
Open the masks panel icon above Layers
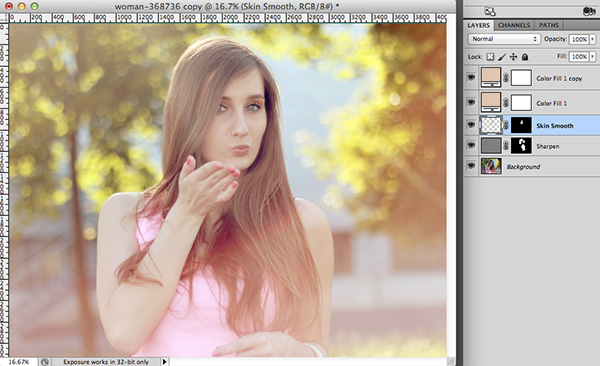click(489, 11)
